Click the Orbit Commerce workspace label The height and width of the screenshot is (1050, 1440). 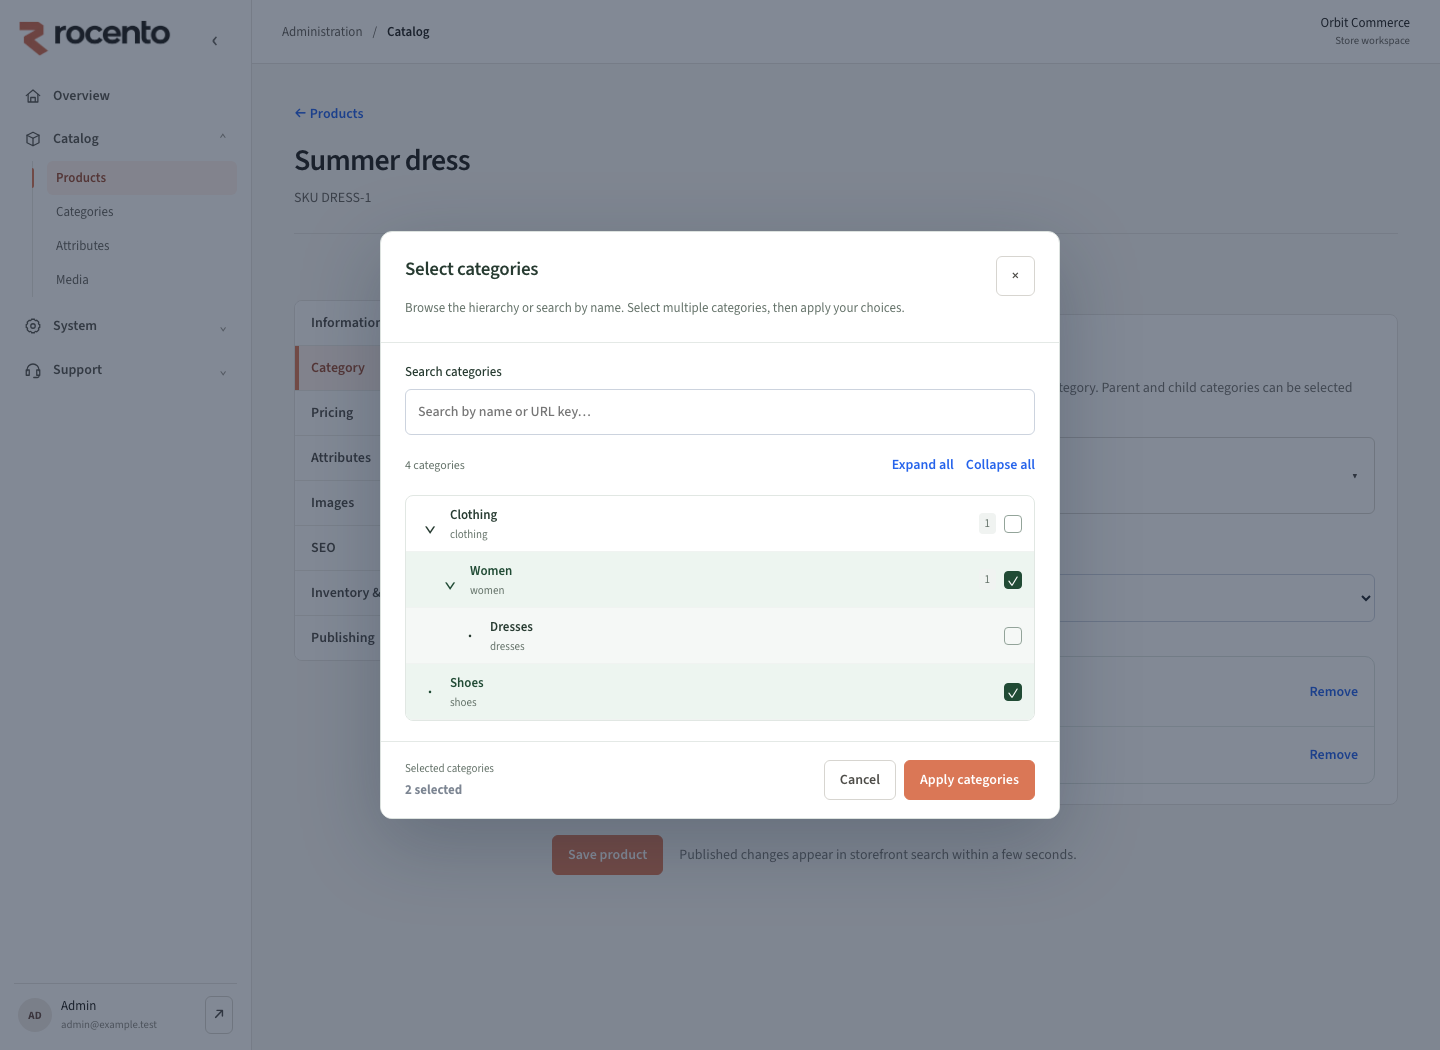point(1364,23)
